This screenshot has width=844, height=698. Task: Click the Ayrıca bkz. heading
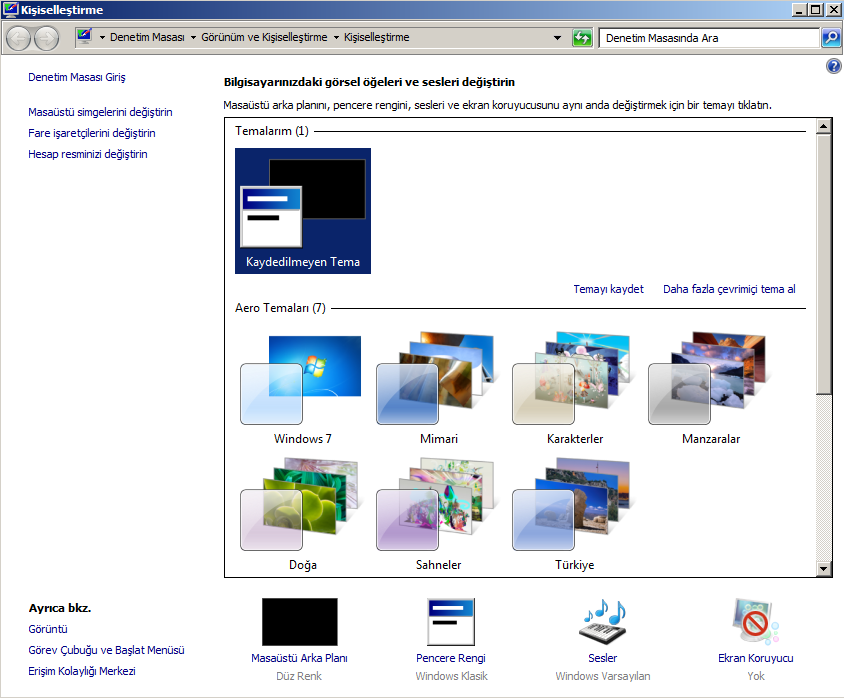pyautogui.click(x=60, y=608)
